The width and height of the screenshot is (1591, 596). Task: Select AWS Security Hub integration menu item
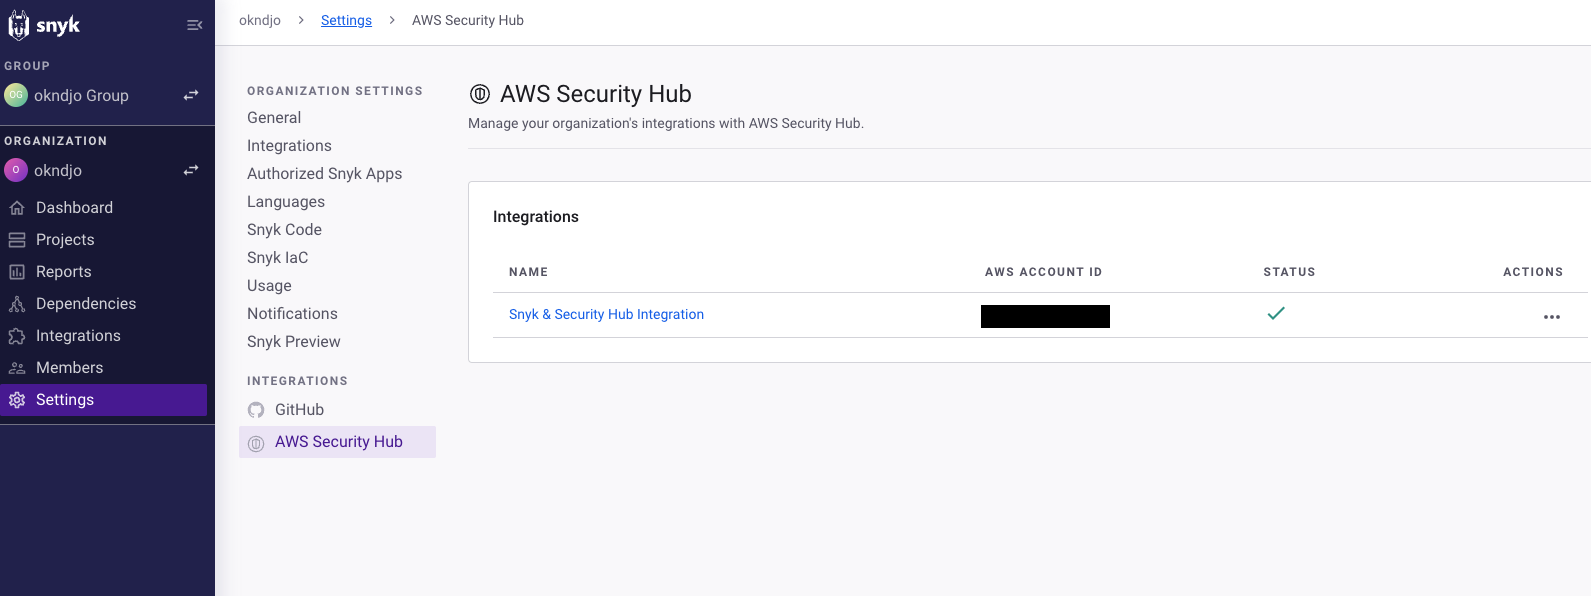coord(338,442)
